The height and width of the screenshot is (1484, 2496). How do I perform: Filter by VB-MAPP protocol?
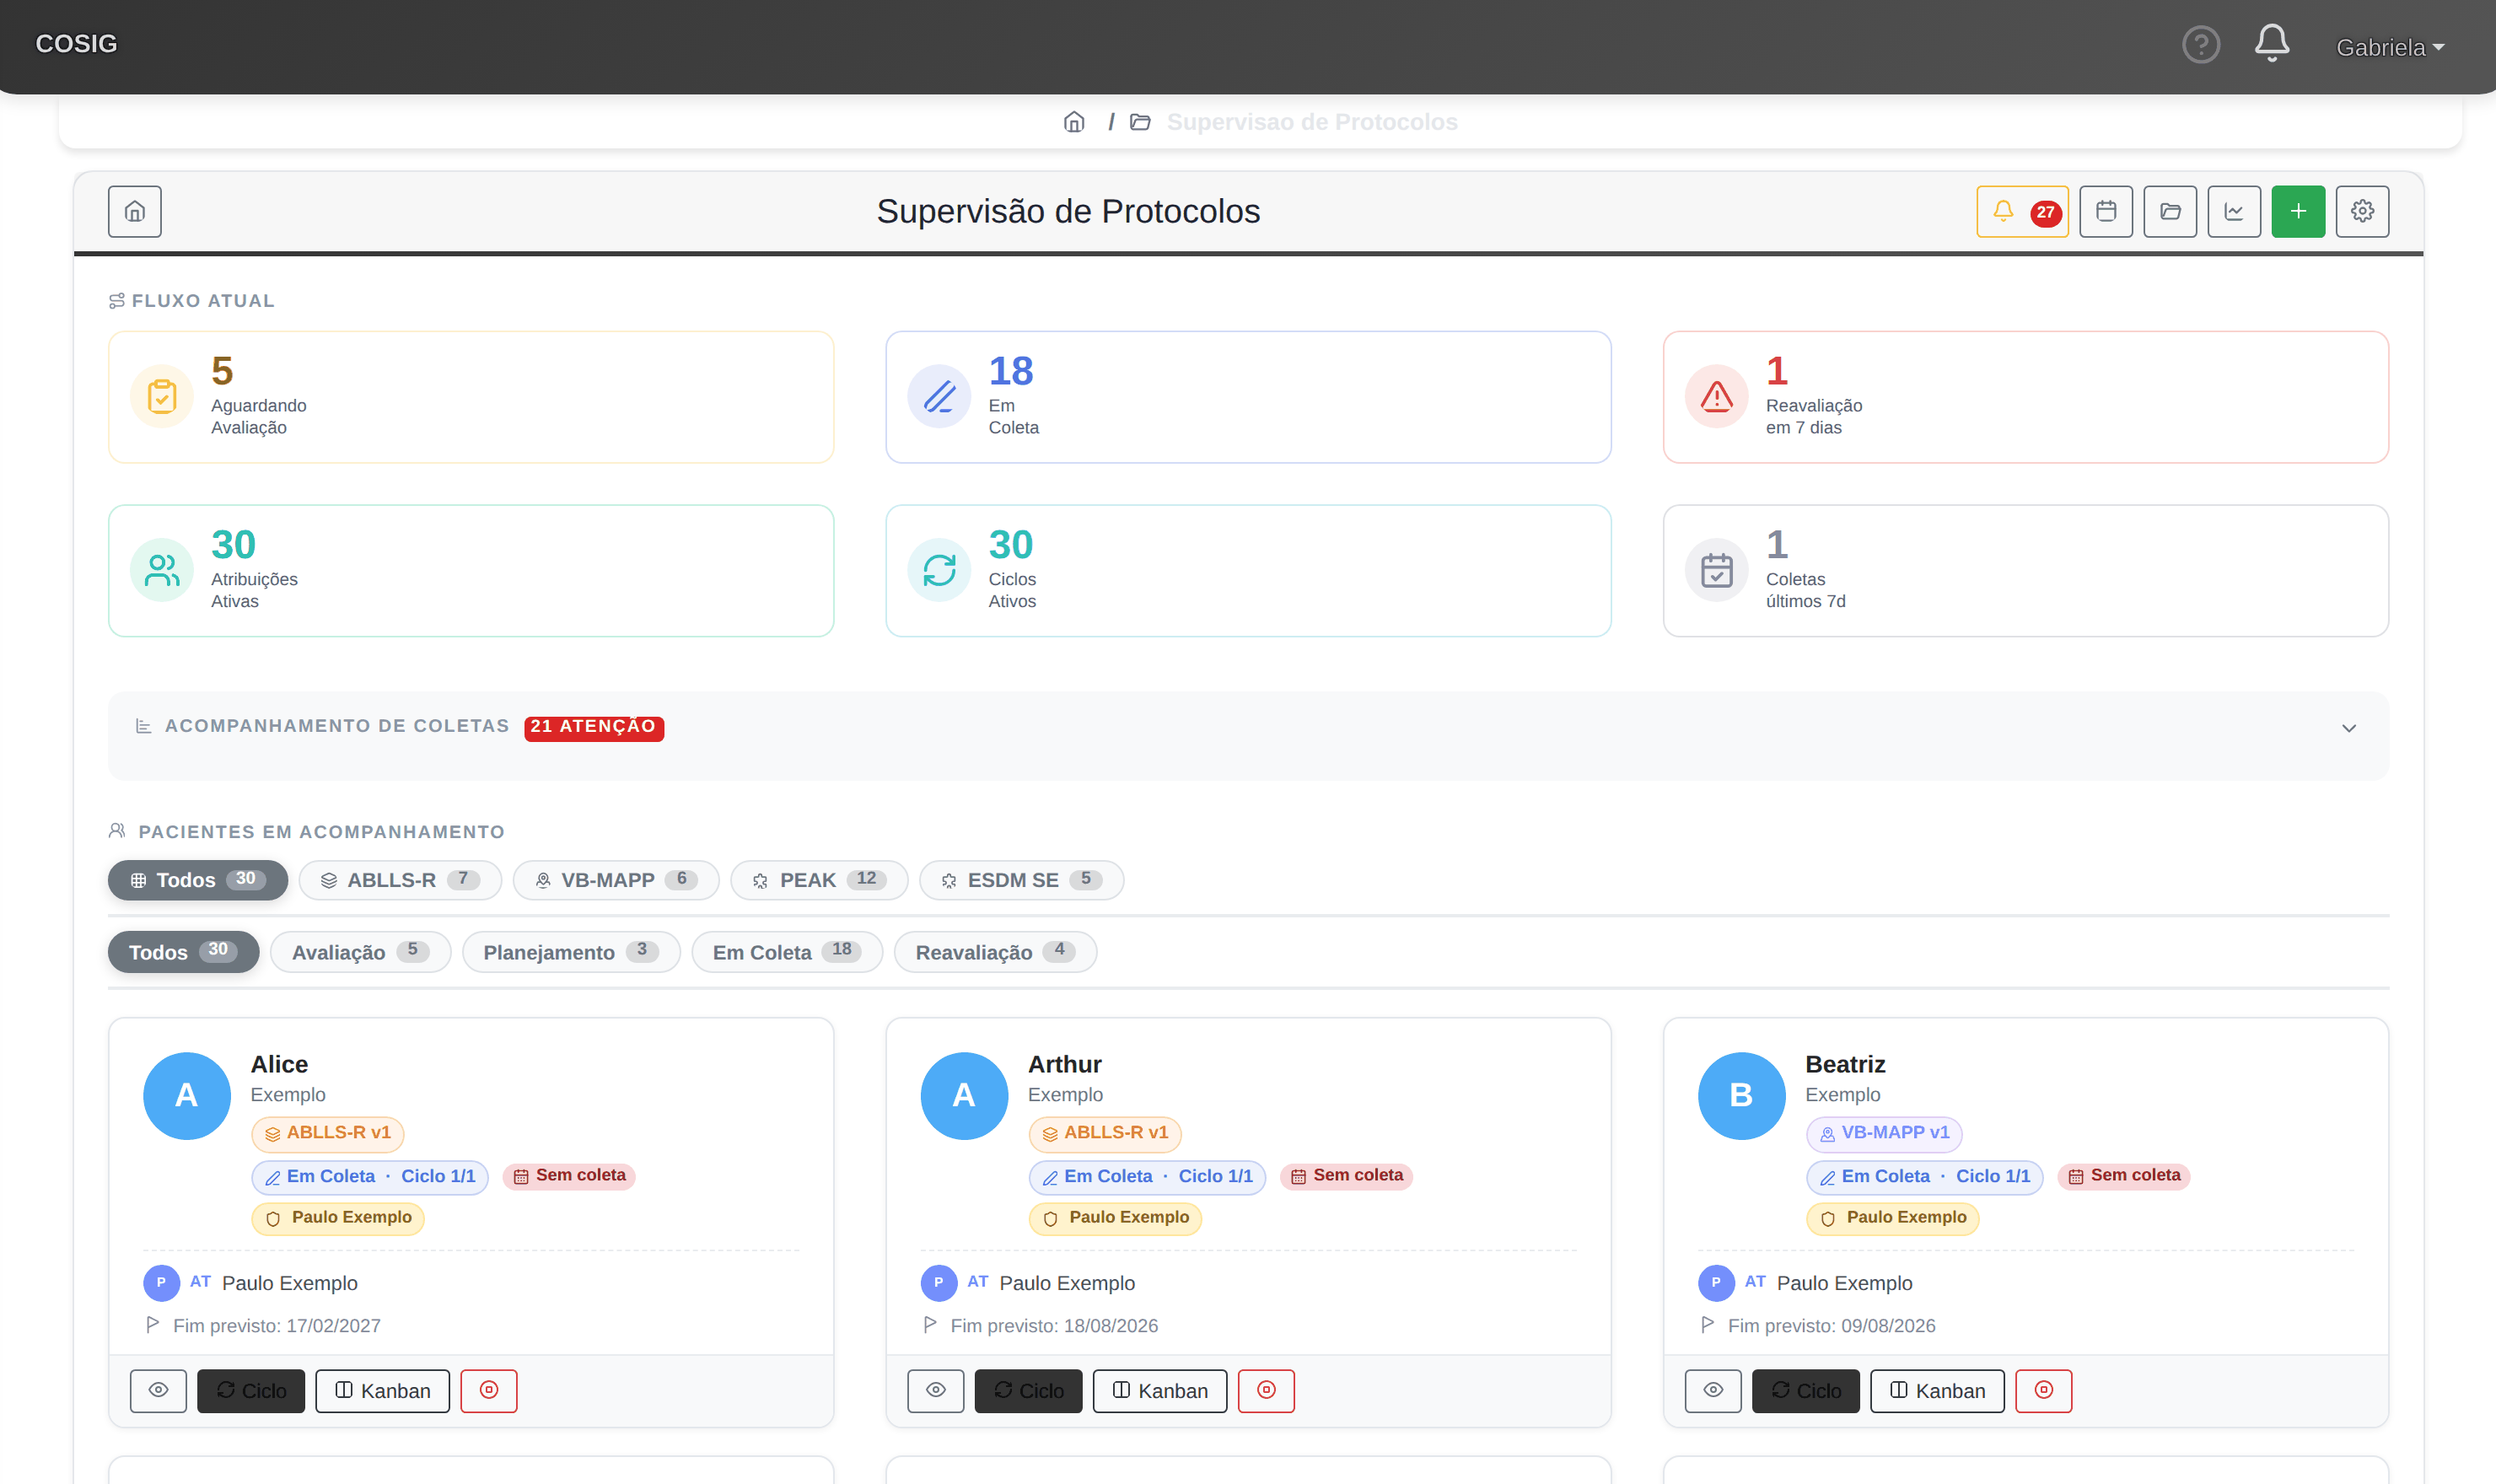(616, 880)
